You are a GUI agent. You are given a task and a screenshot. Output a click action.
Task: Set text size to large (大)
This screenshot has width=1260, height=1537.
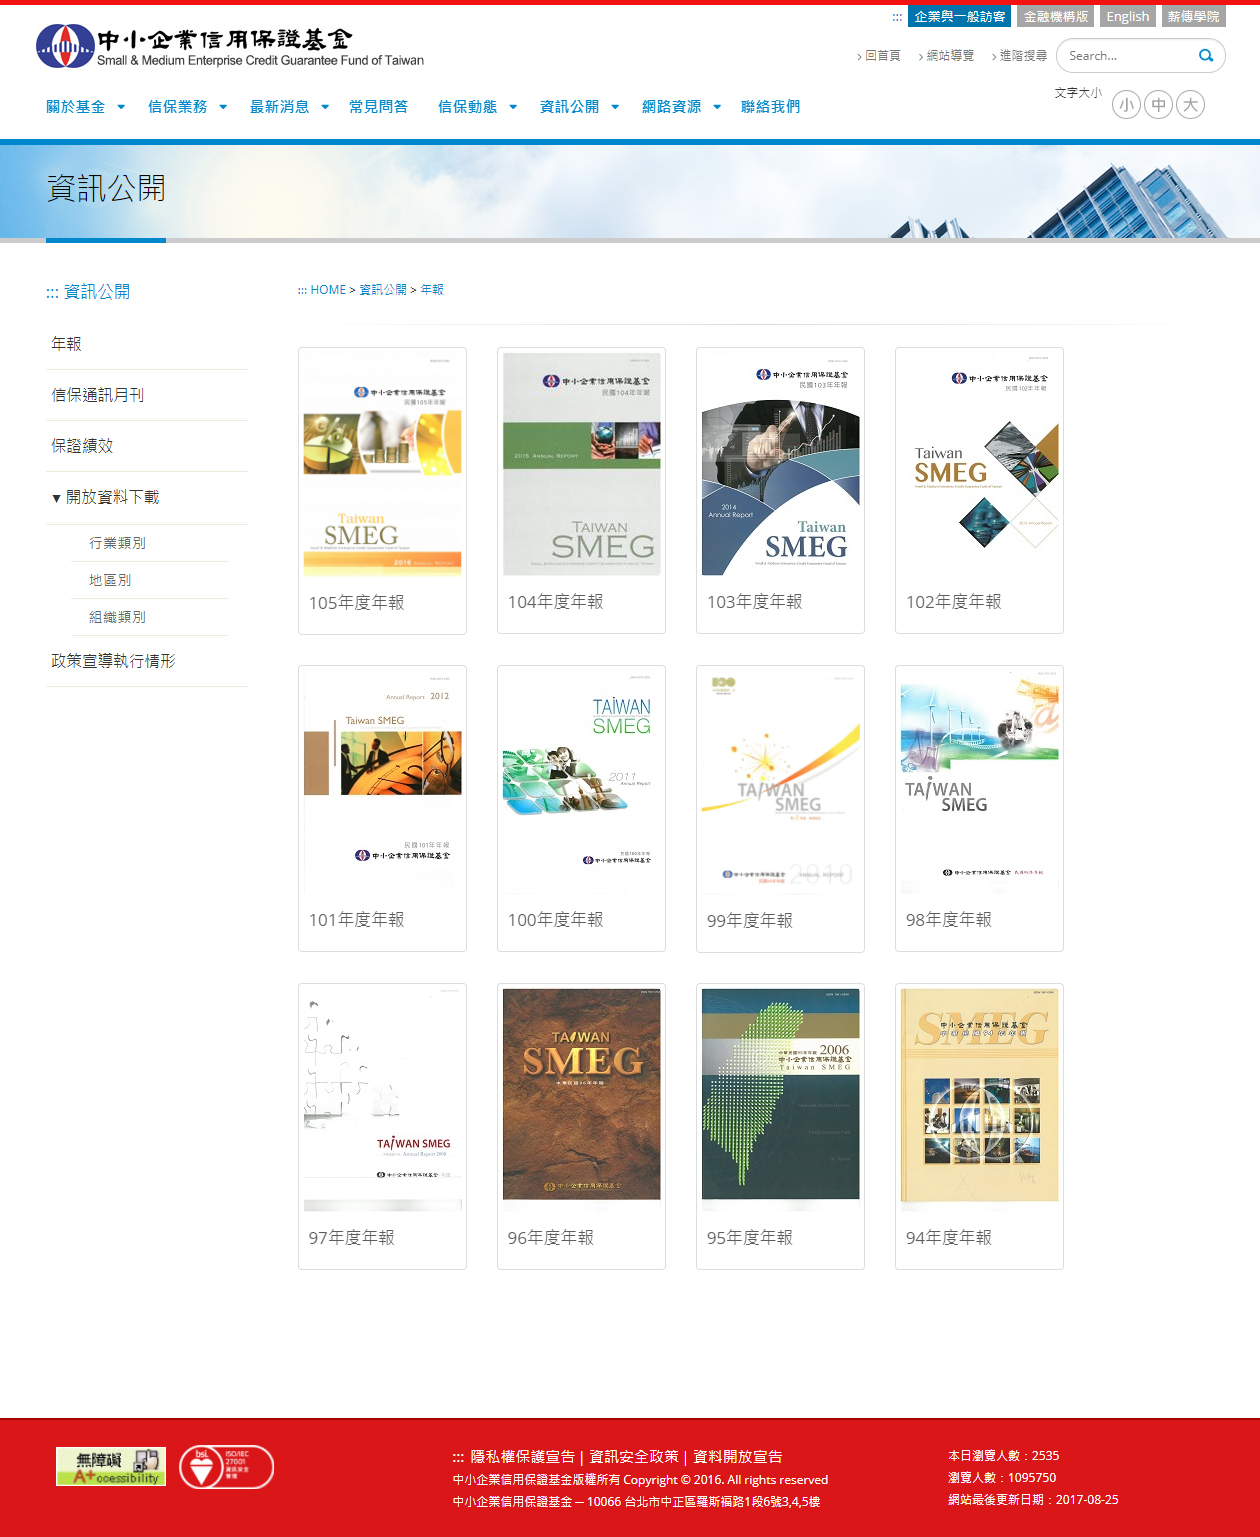coord(1190,105)
